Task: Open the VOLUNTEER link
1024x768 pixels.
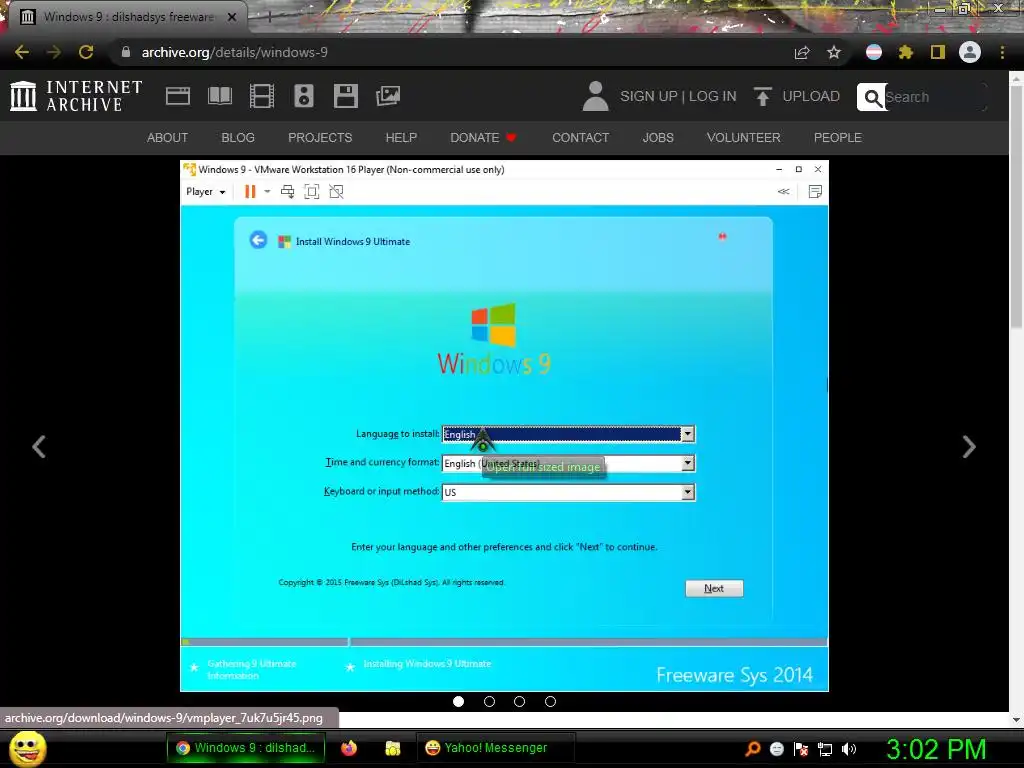Action: coord(743,138)
